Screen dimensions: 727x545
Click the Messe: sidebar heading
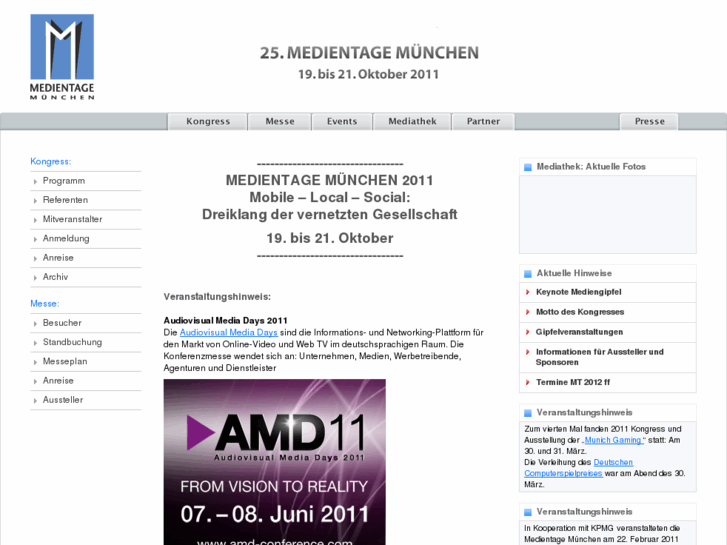(45, 303)
